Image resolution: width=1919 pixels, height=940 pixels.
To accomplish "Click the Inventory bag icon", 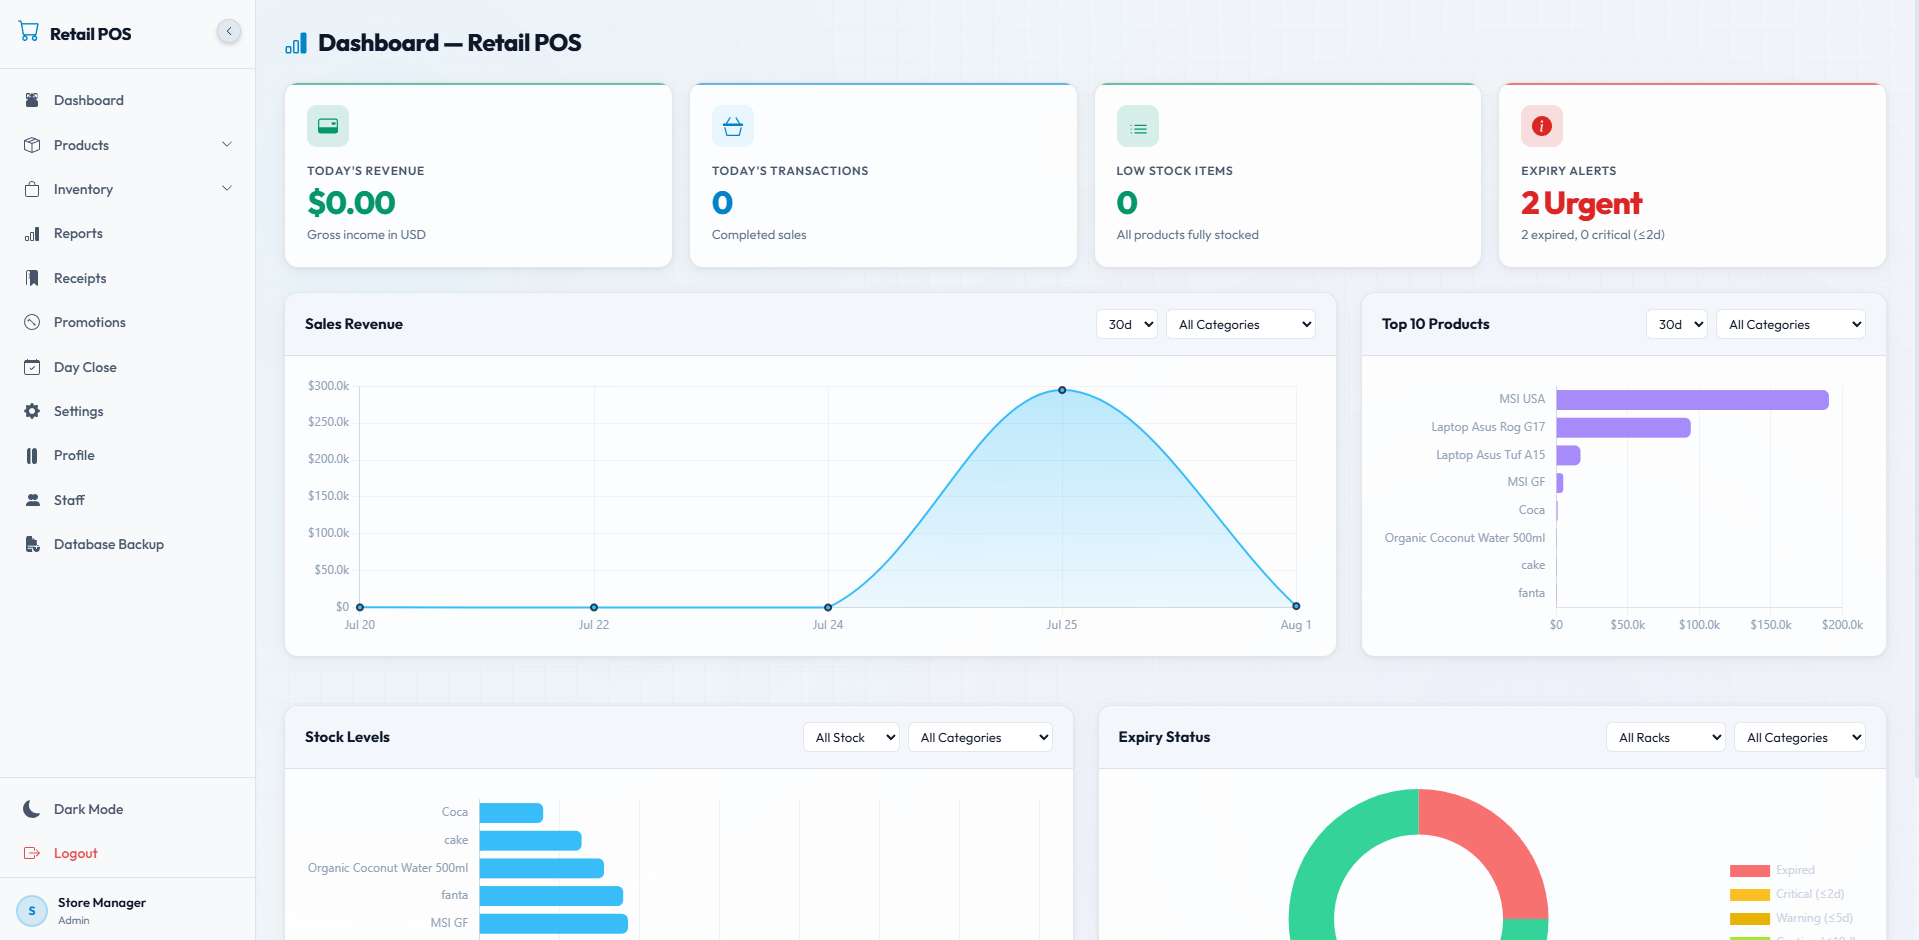I will [32, 189].
